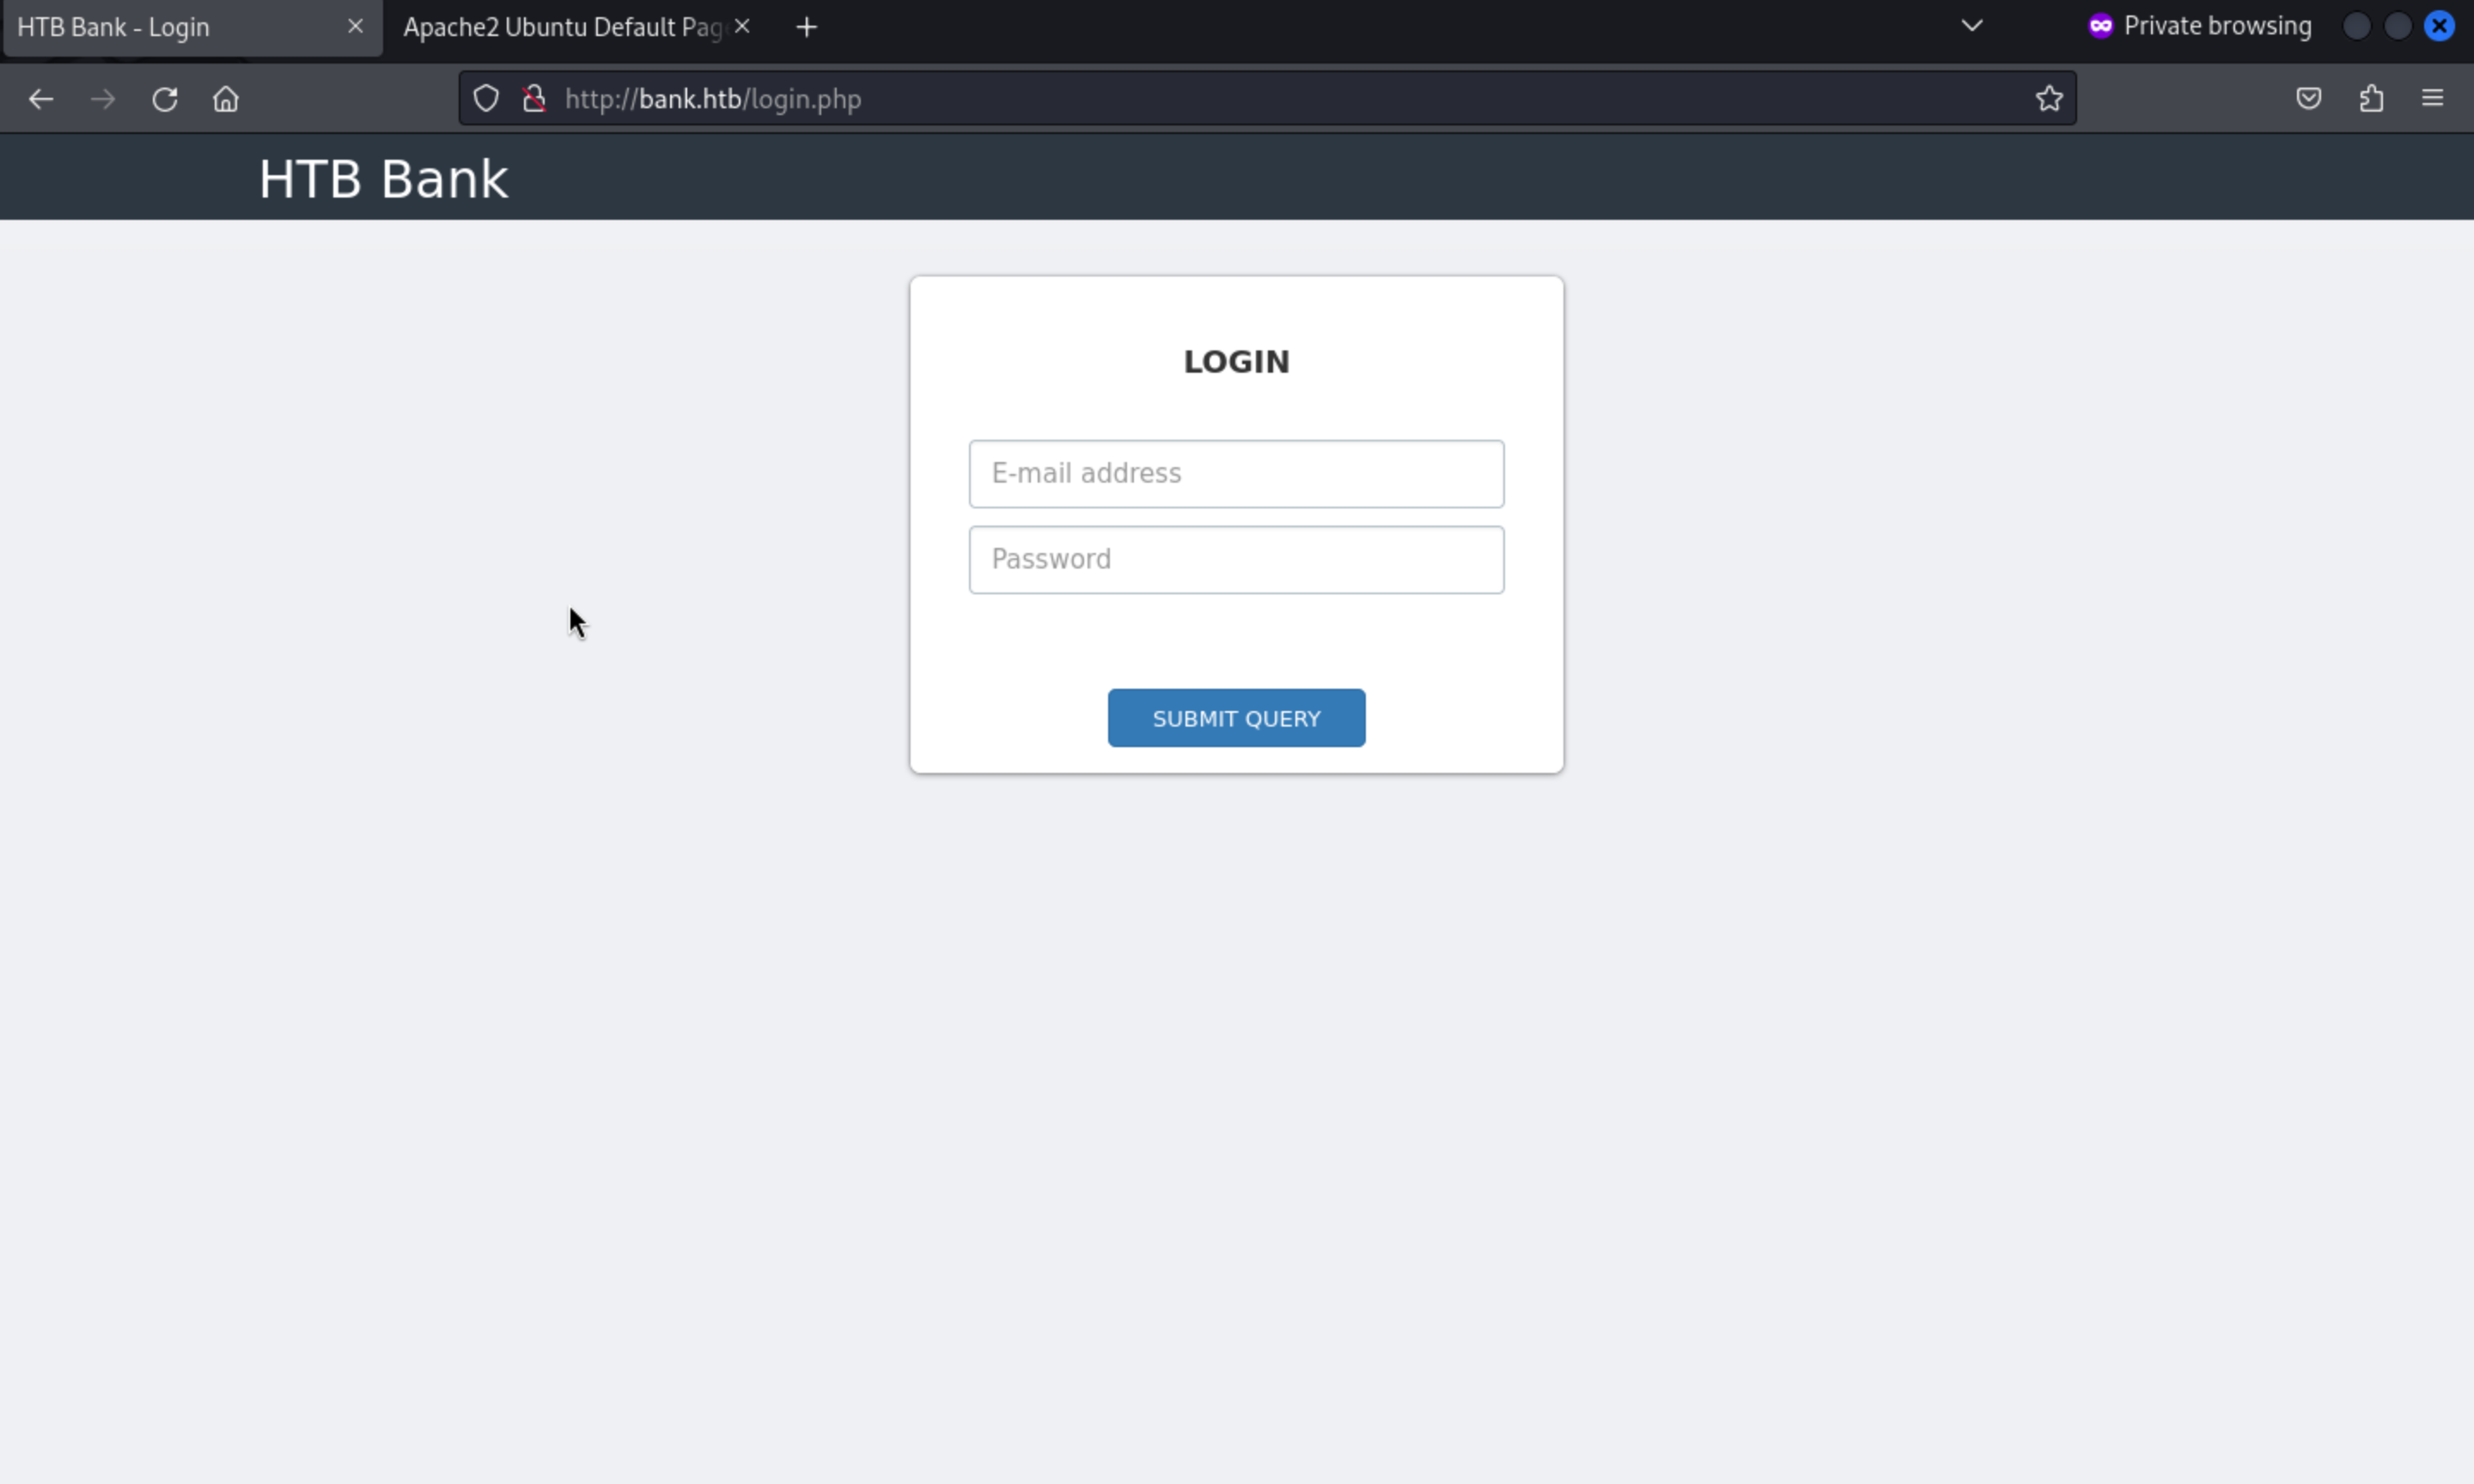Open a new tab with plus button

[x=806, y=27]
